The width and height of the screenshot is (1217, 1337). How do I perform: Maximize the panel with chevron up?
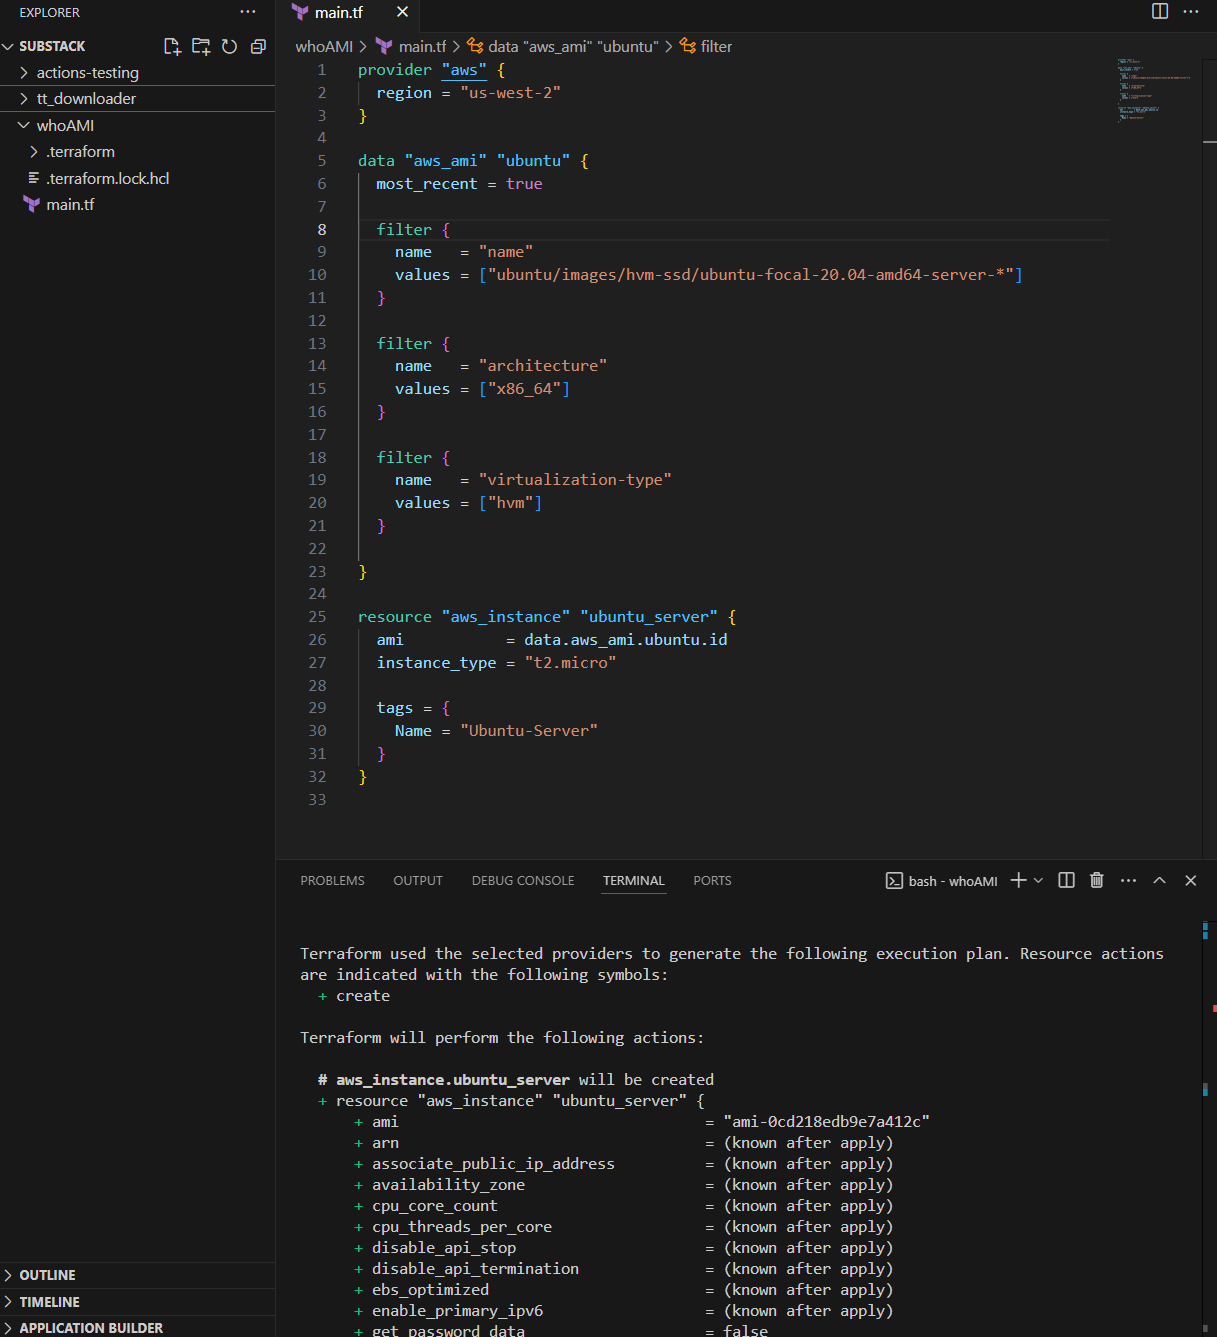coord(1159,880)
